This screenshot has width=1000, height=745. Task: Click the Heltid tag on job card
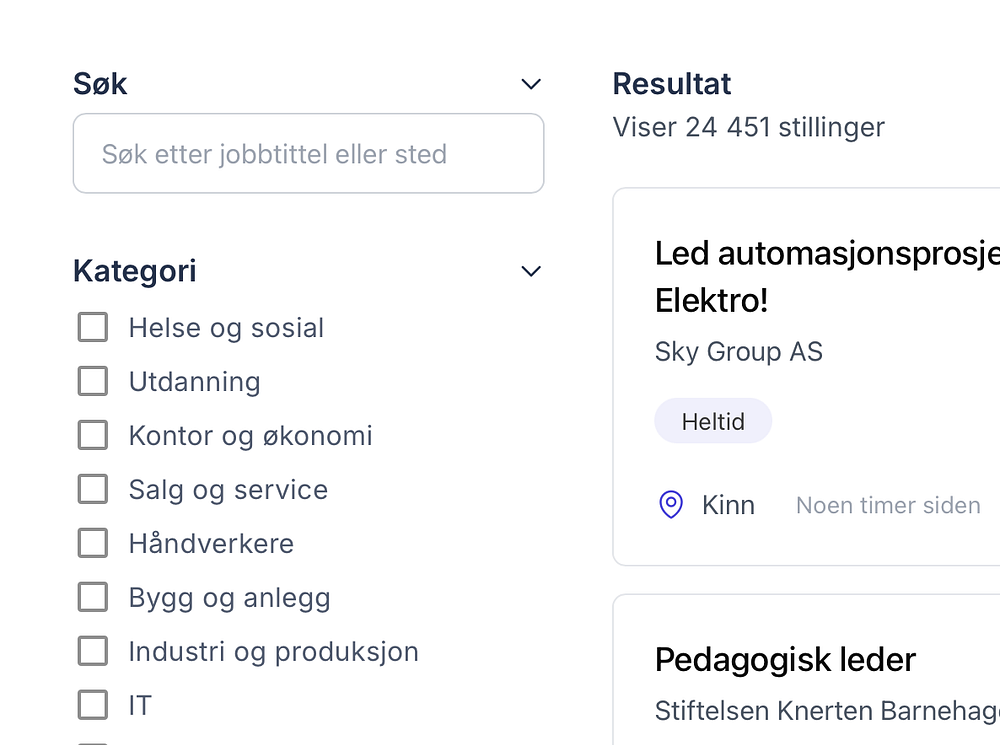click(713, 421)
